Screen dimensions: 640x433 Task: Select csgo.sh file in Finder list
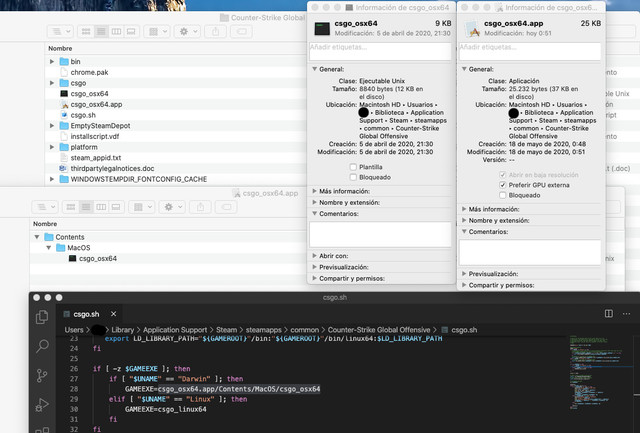click(83, 115)
